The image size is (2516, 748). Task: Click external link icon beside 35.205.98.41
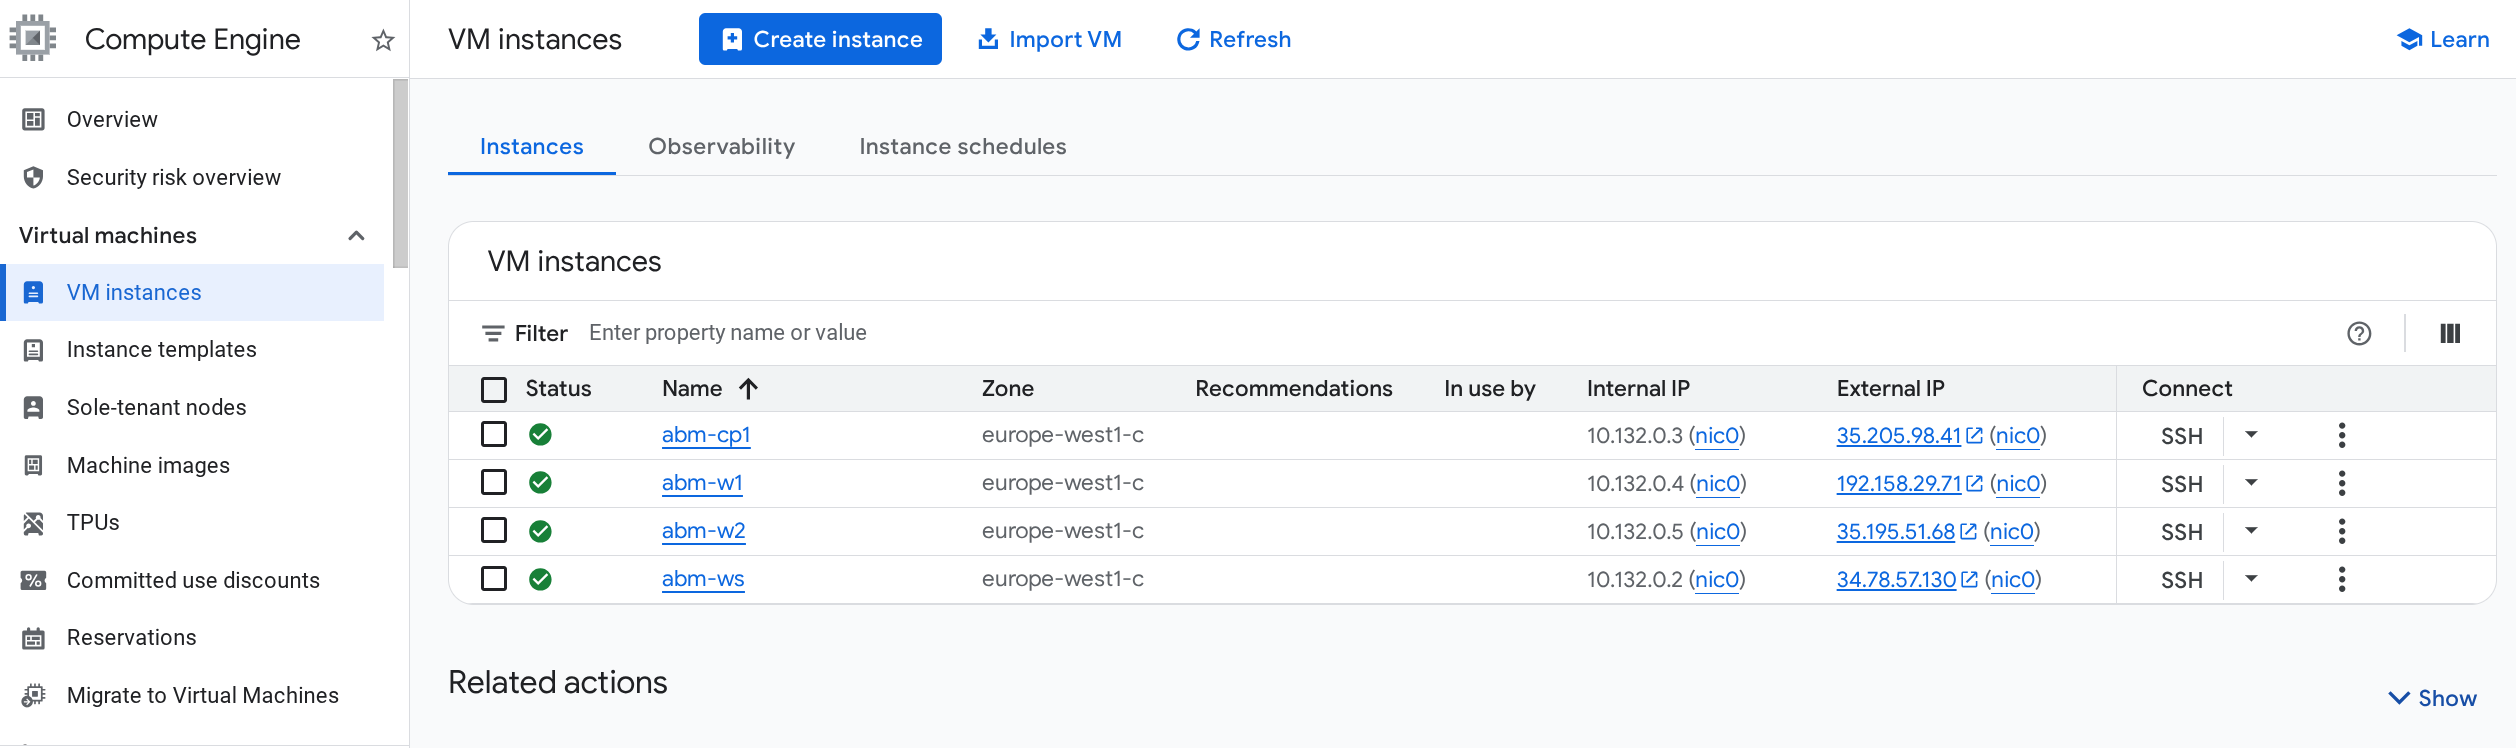1974,435
